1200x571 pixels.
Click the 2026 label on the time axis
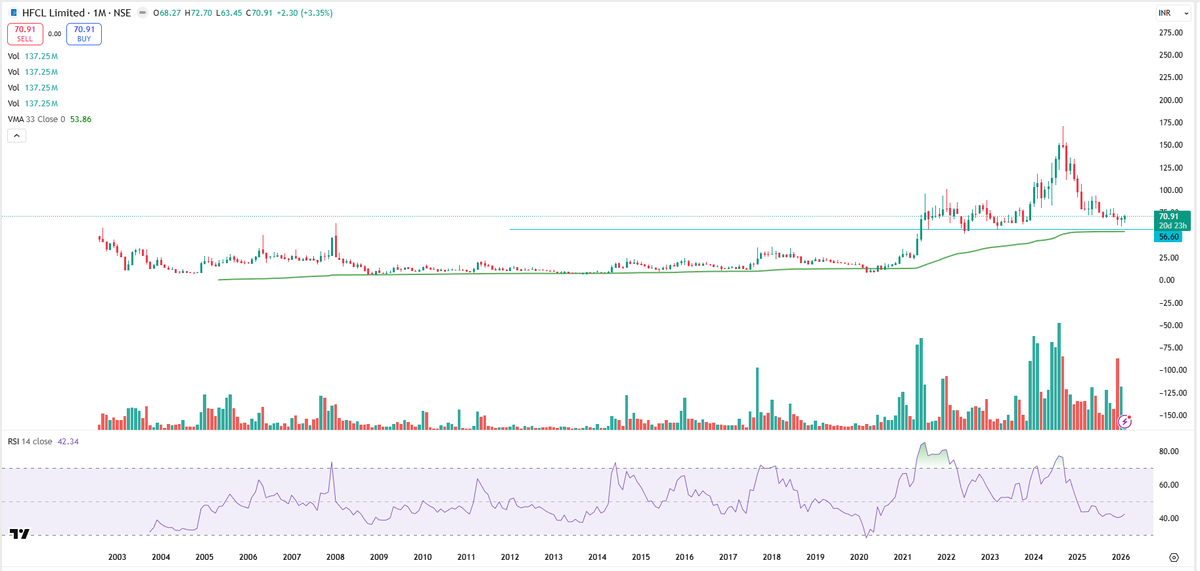[1121, 556]
